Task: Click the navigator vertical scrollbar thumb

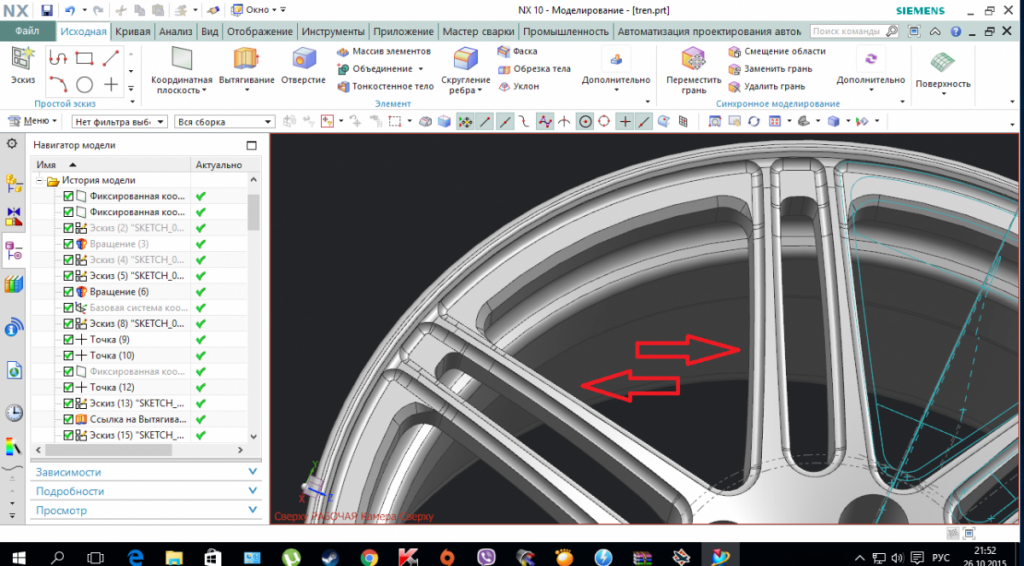Action: (253, 212)
